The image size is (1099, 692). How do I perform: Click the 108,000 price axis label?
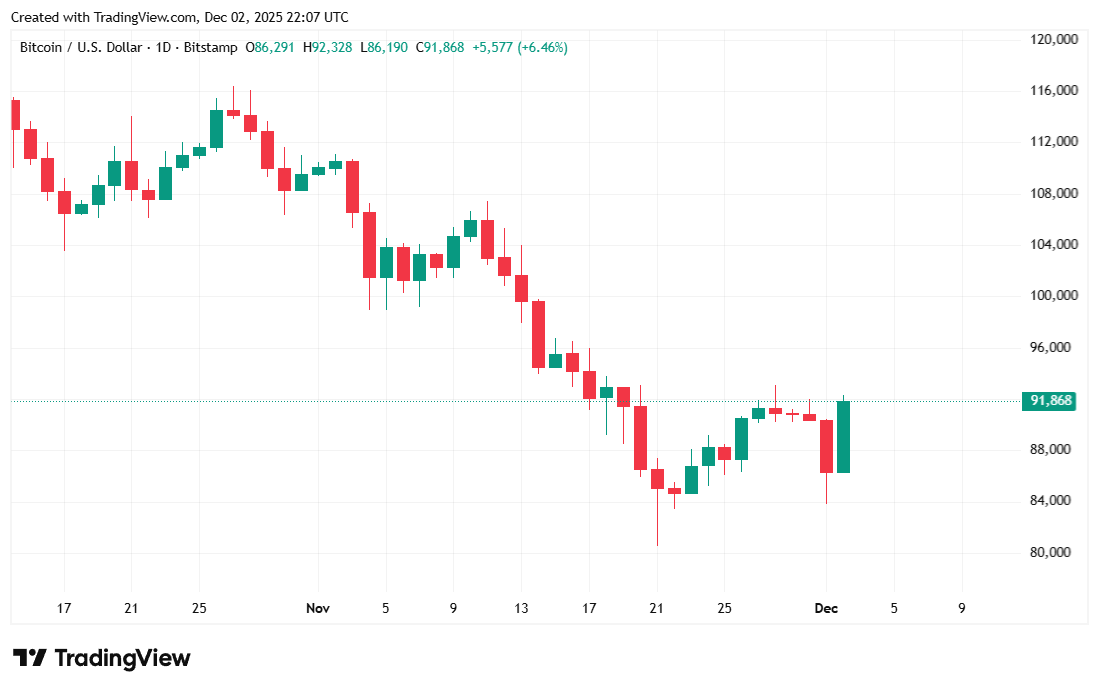1053,193
